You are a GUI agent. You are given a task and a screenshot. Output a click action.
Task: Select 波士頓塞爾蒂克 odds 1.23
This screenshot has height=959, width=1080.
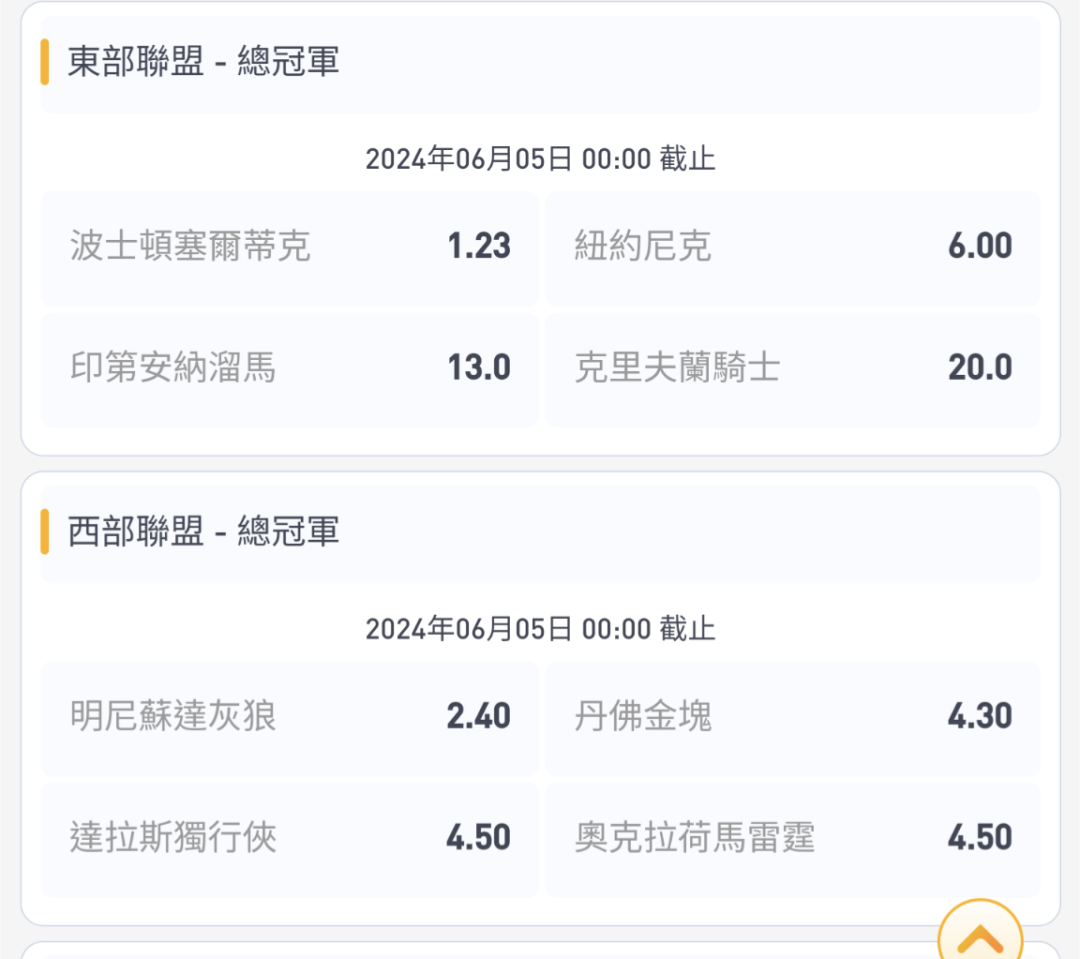coord(290,248)
